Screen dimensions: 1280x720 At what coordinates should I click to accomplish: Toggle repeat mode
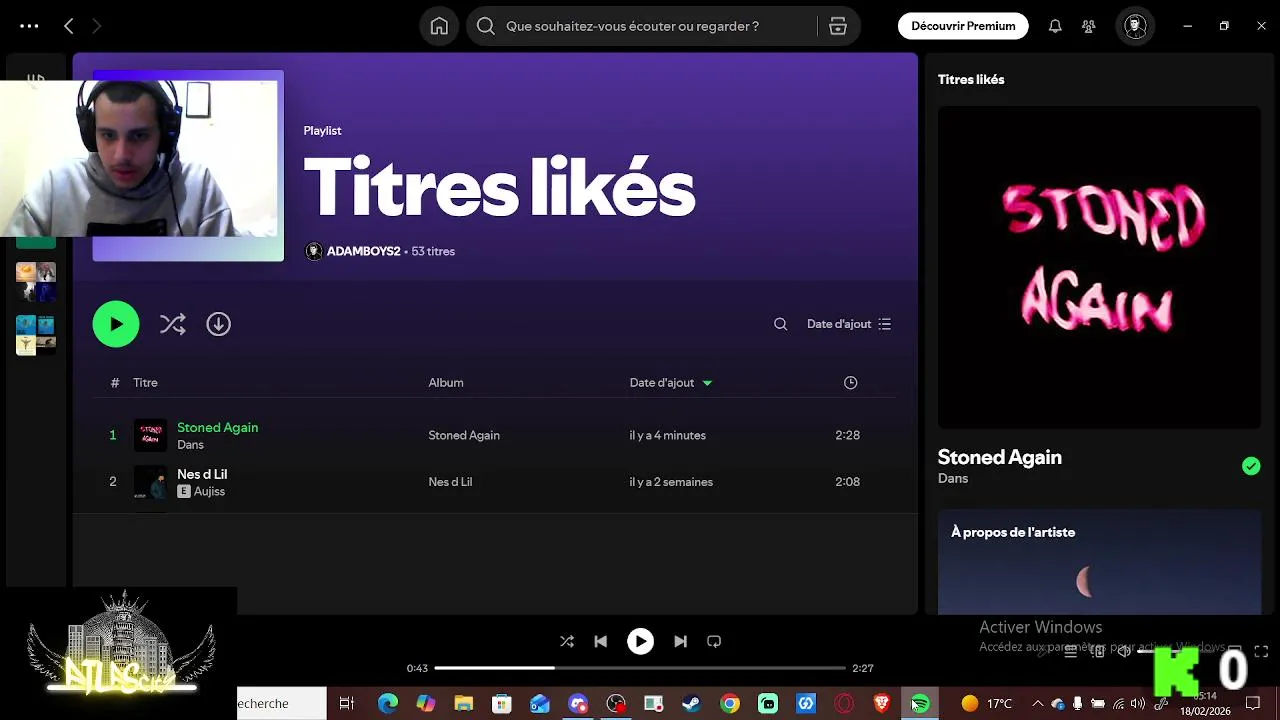pos(714,641)
